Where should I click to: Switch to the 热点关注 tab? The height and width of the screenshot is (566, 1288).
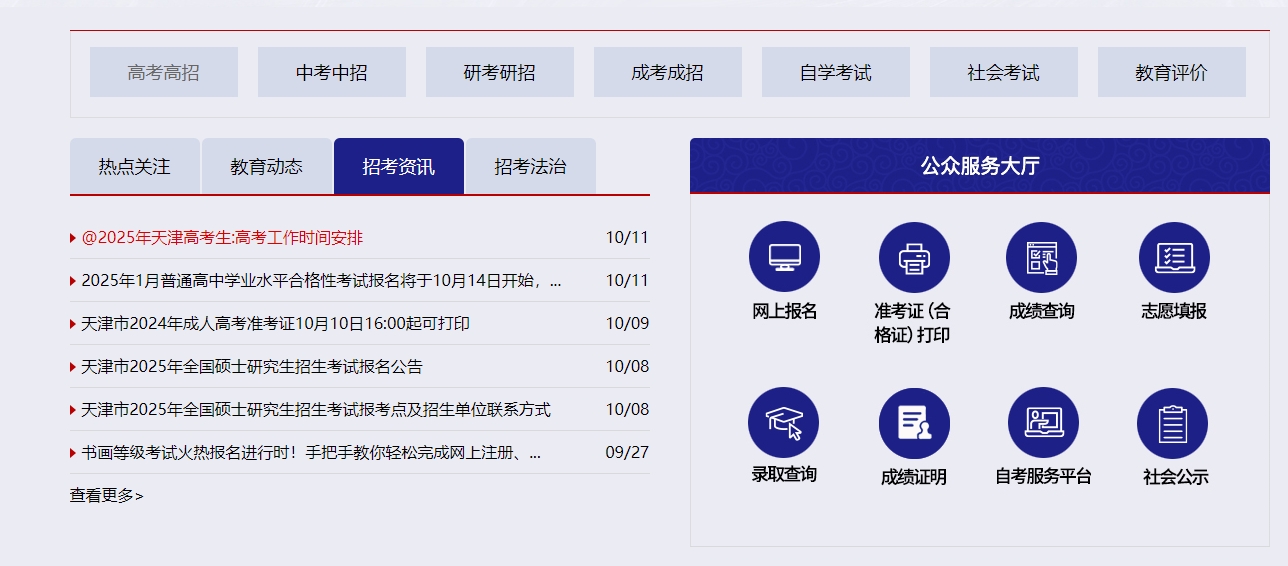pos(135,167)
